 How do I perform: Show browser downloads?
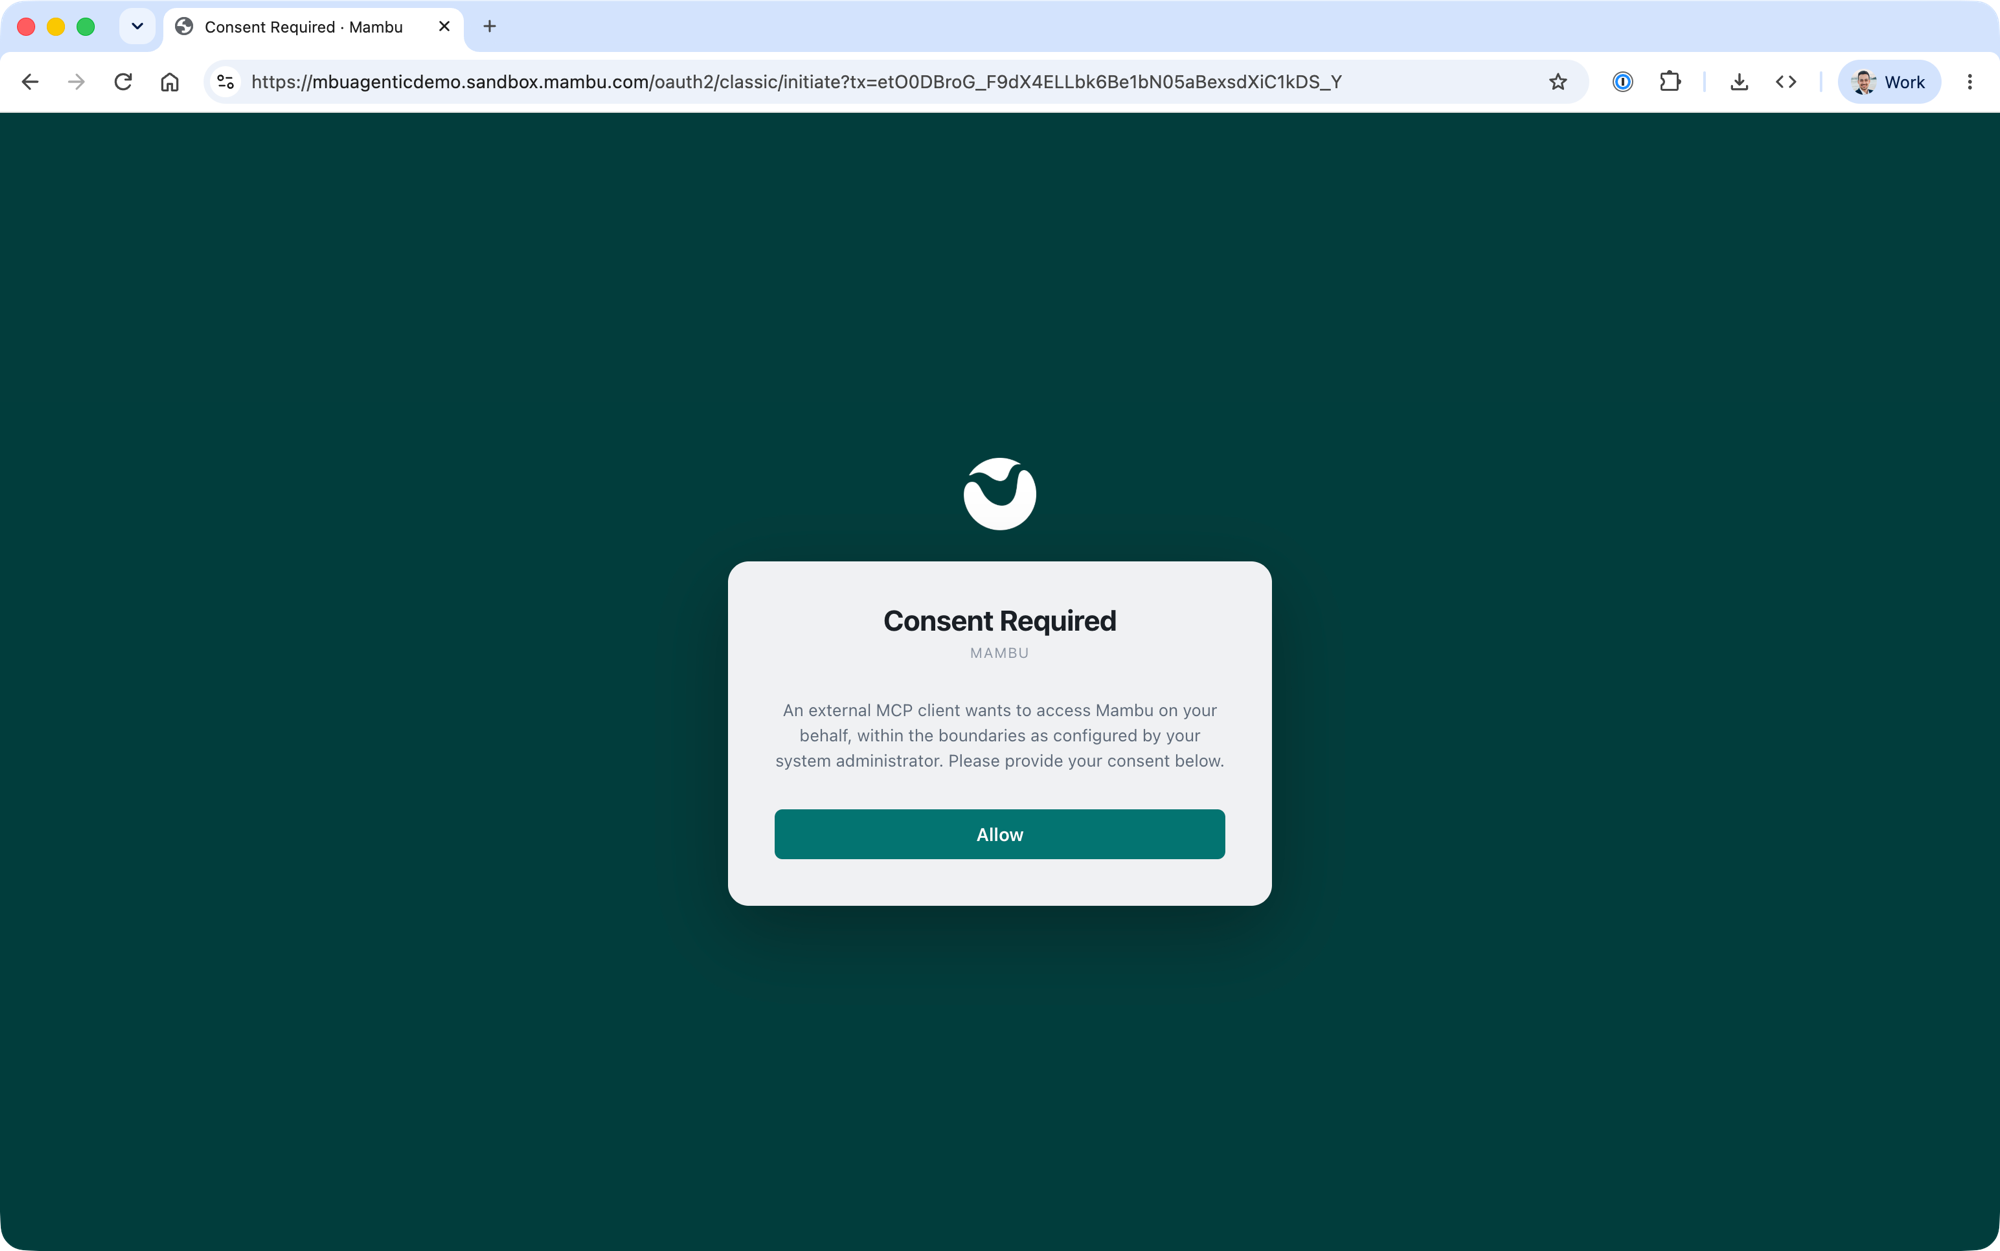click(x=1739, y=82)
